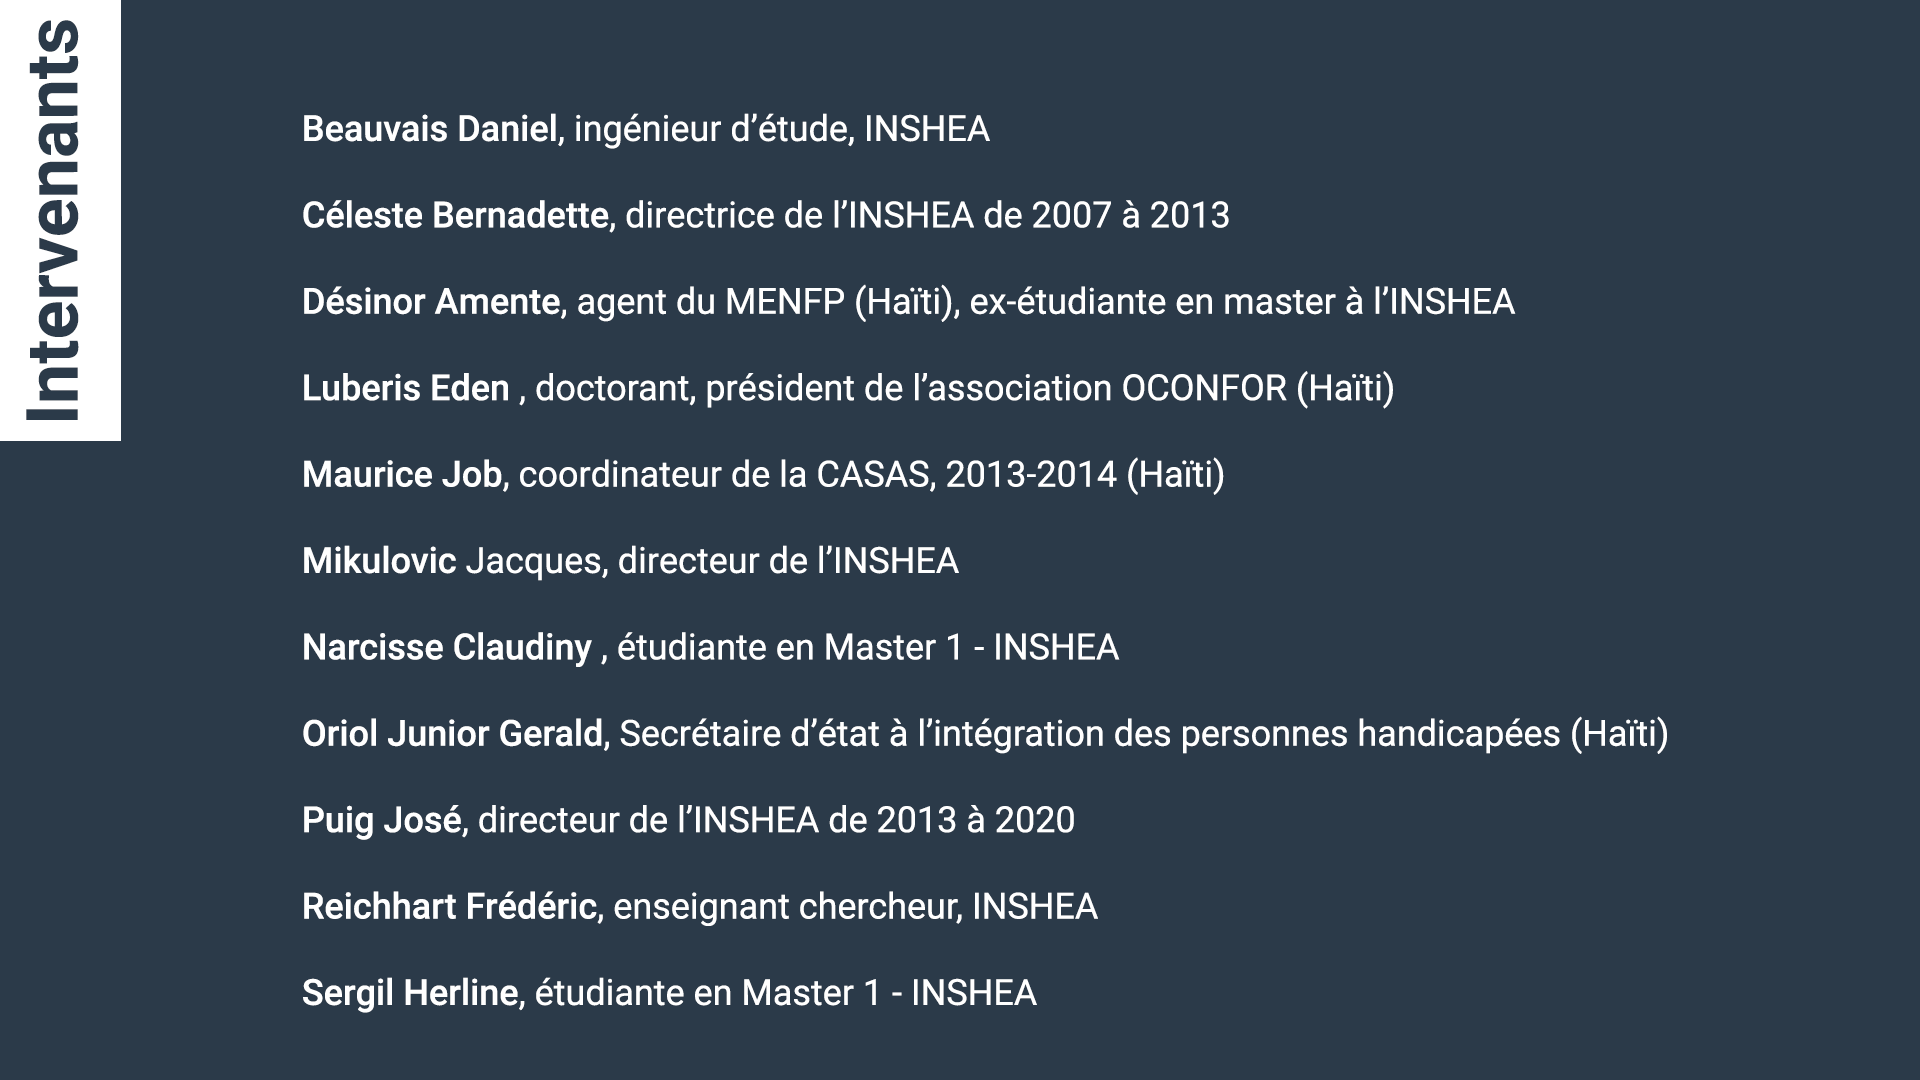Click "directeur de l'INSHEA de 2013 à 2020"

coord(776,820)
